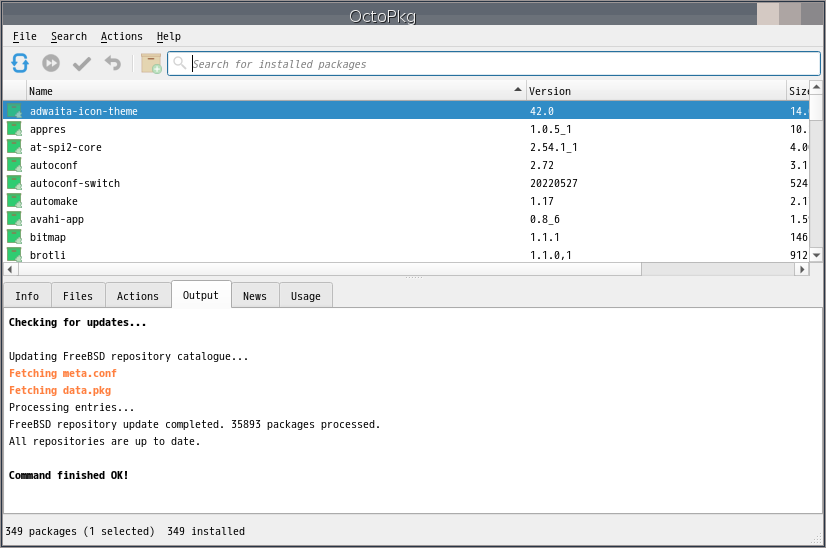Switch to the Files tab
This screenshot has width=826, height=548.
tap(78, 296)
